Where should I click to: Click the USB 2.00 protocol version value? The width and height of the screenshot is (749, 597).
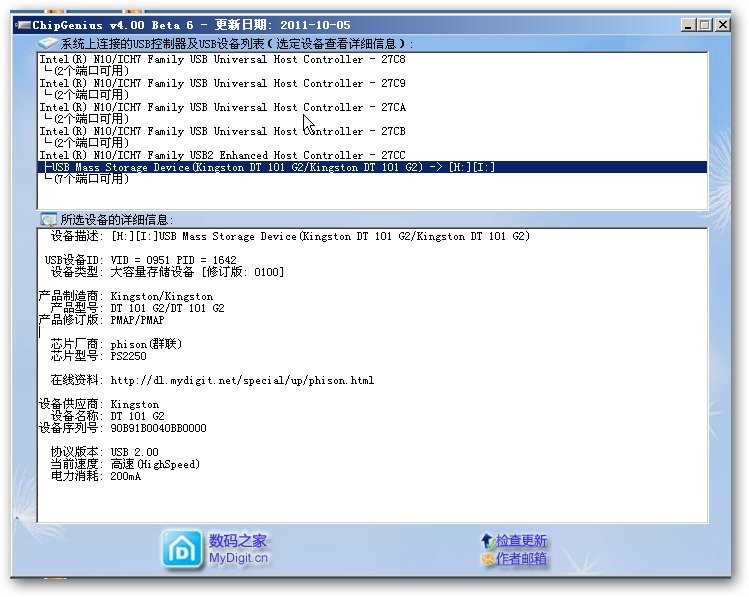click(134, 452)
